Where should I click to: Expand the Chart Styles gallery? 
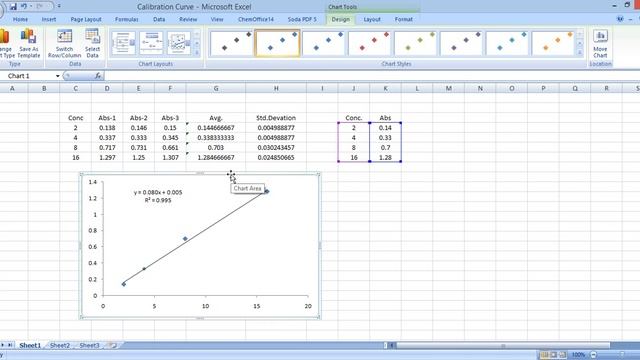tap(580, 53)
